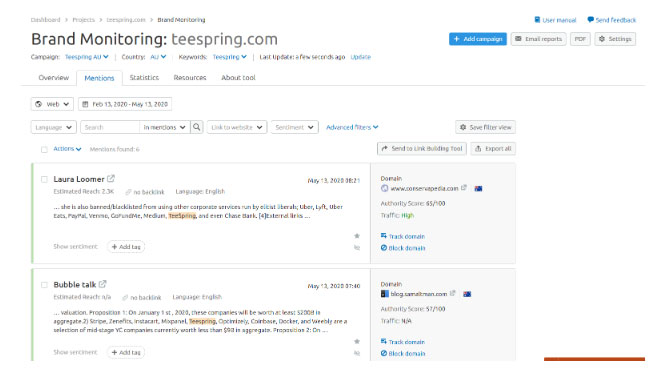This screenshot has height=383, width=665.
Task: Open the Dashboard breadcrumb
Action: 45,20
